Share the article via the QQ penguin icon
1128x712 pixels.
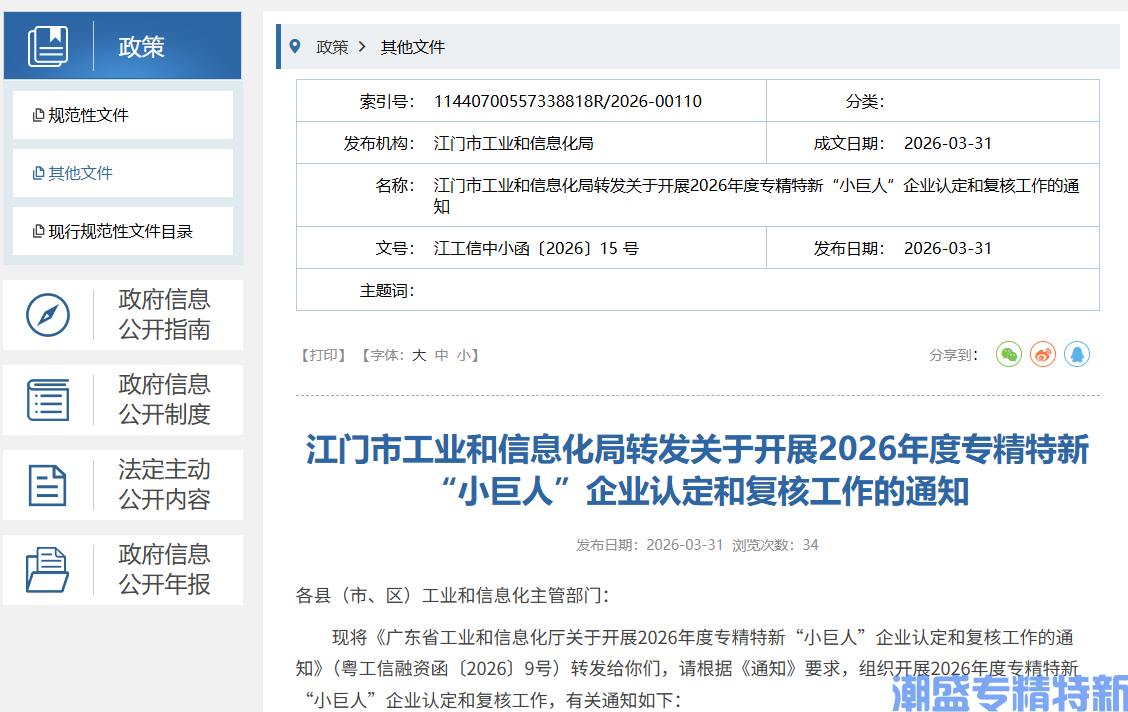pyautogui.click(x=1076, y=354)
